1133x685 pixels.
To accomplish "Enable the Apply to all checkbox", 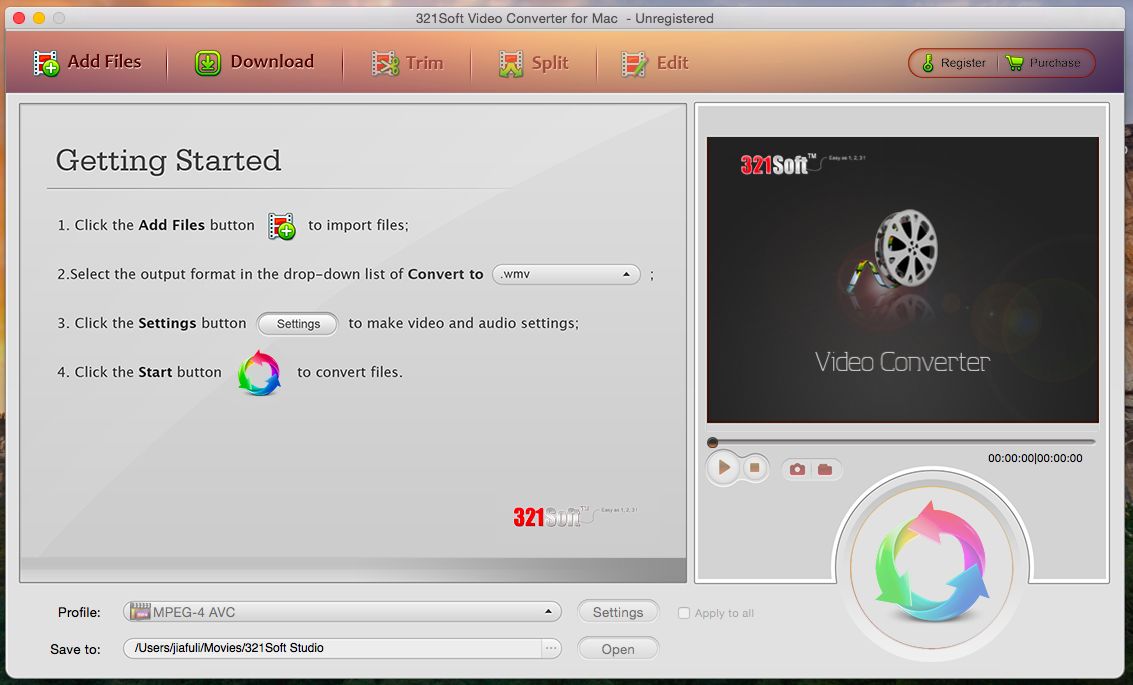I will pos(684,613).
